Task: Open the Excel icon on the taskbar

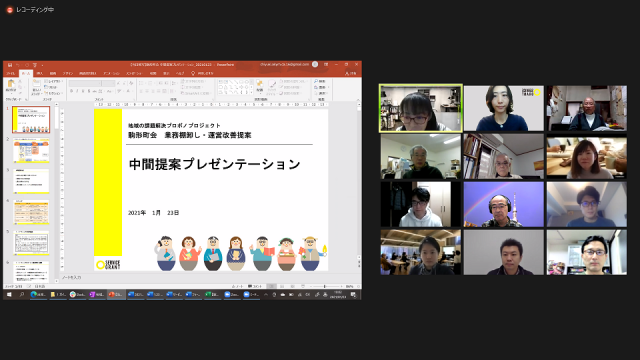Action: point(207,294)
